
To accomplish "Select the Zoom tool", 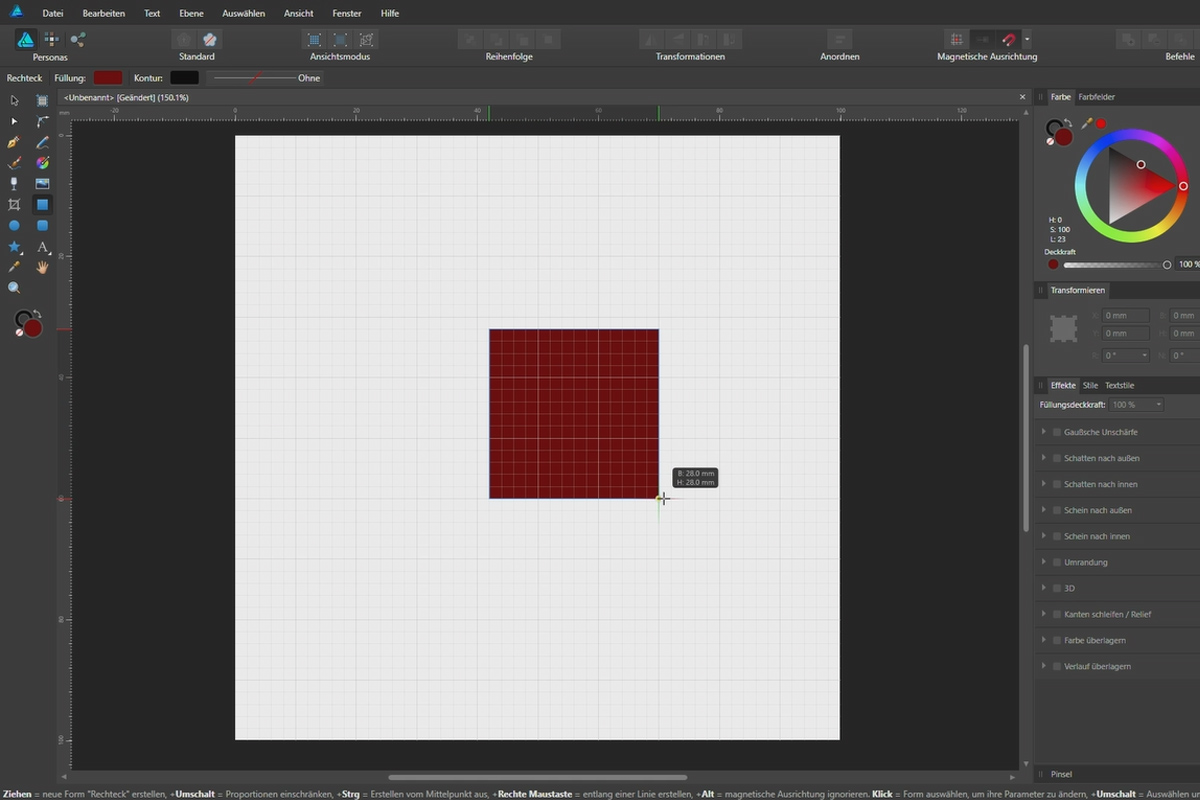I will (x=14, y=287).
